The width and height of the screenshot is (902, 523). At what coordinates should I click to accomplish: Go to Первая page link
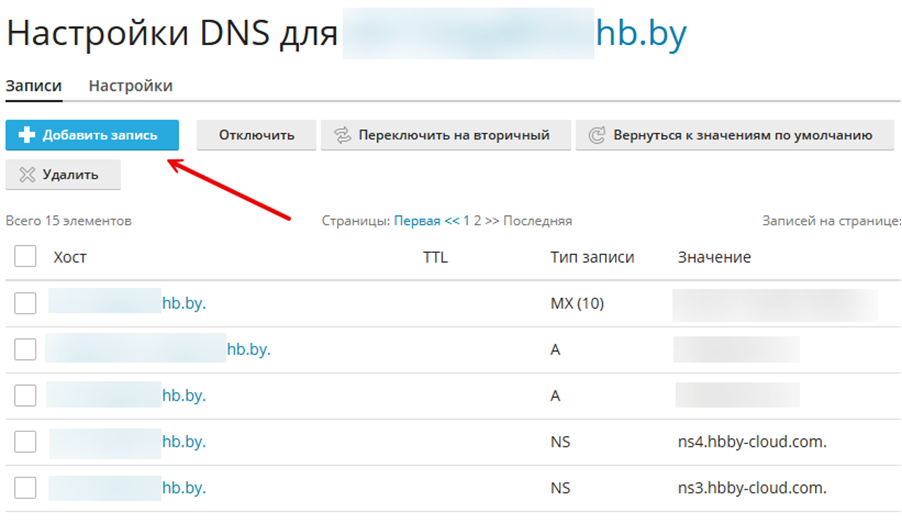(417, 221)
